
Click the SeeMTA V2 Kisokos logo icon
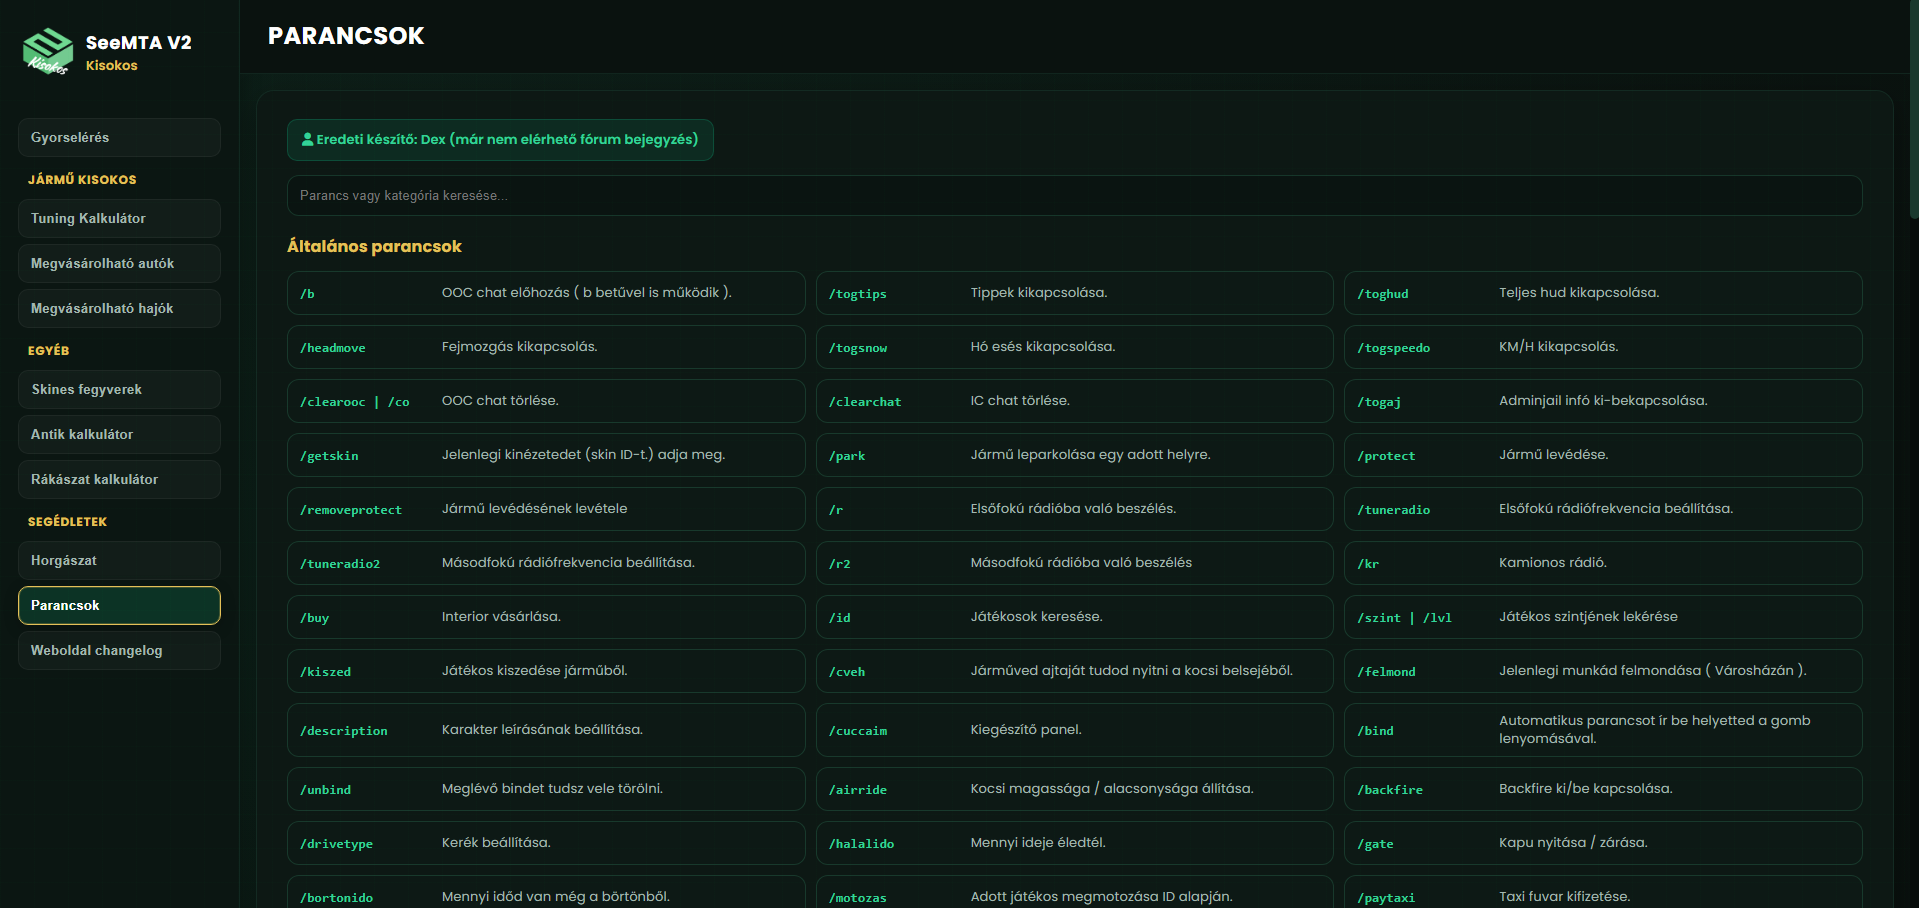[48, 51]
